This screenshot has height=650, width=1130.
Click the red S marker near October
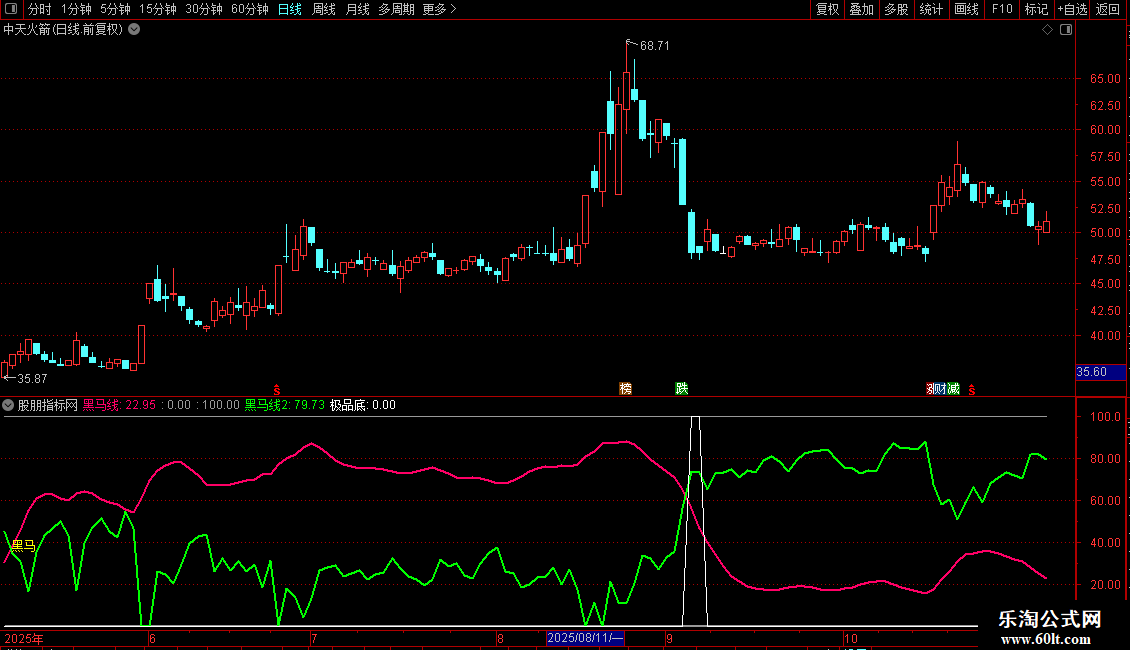(971, 390)
